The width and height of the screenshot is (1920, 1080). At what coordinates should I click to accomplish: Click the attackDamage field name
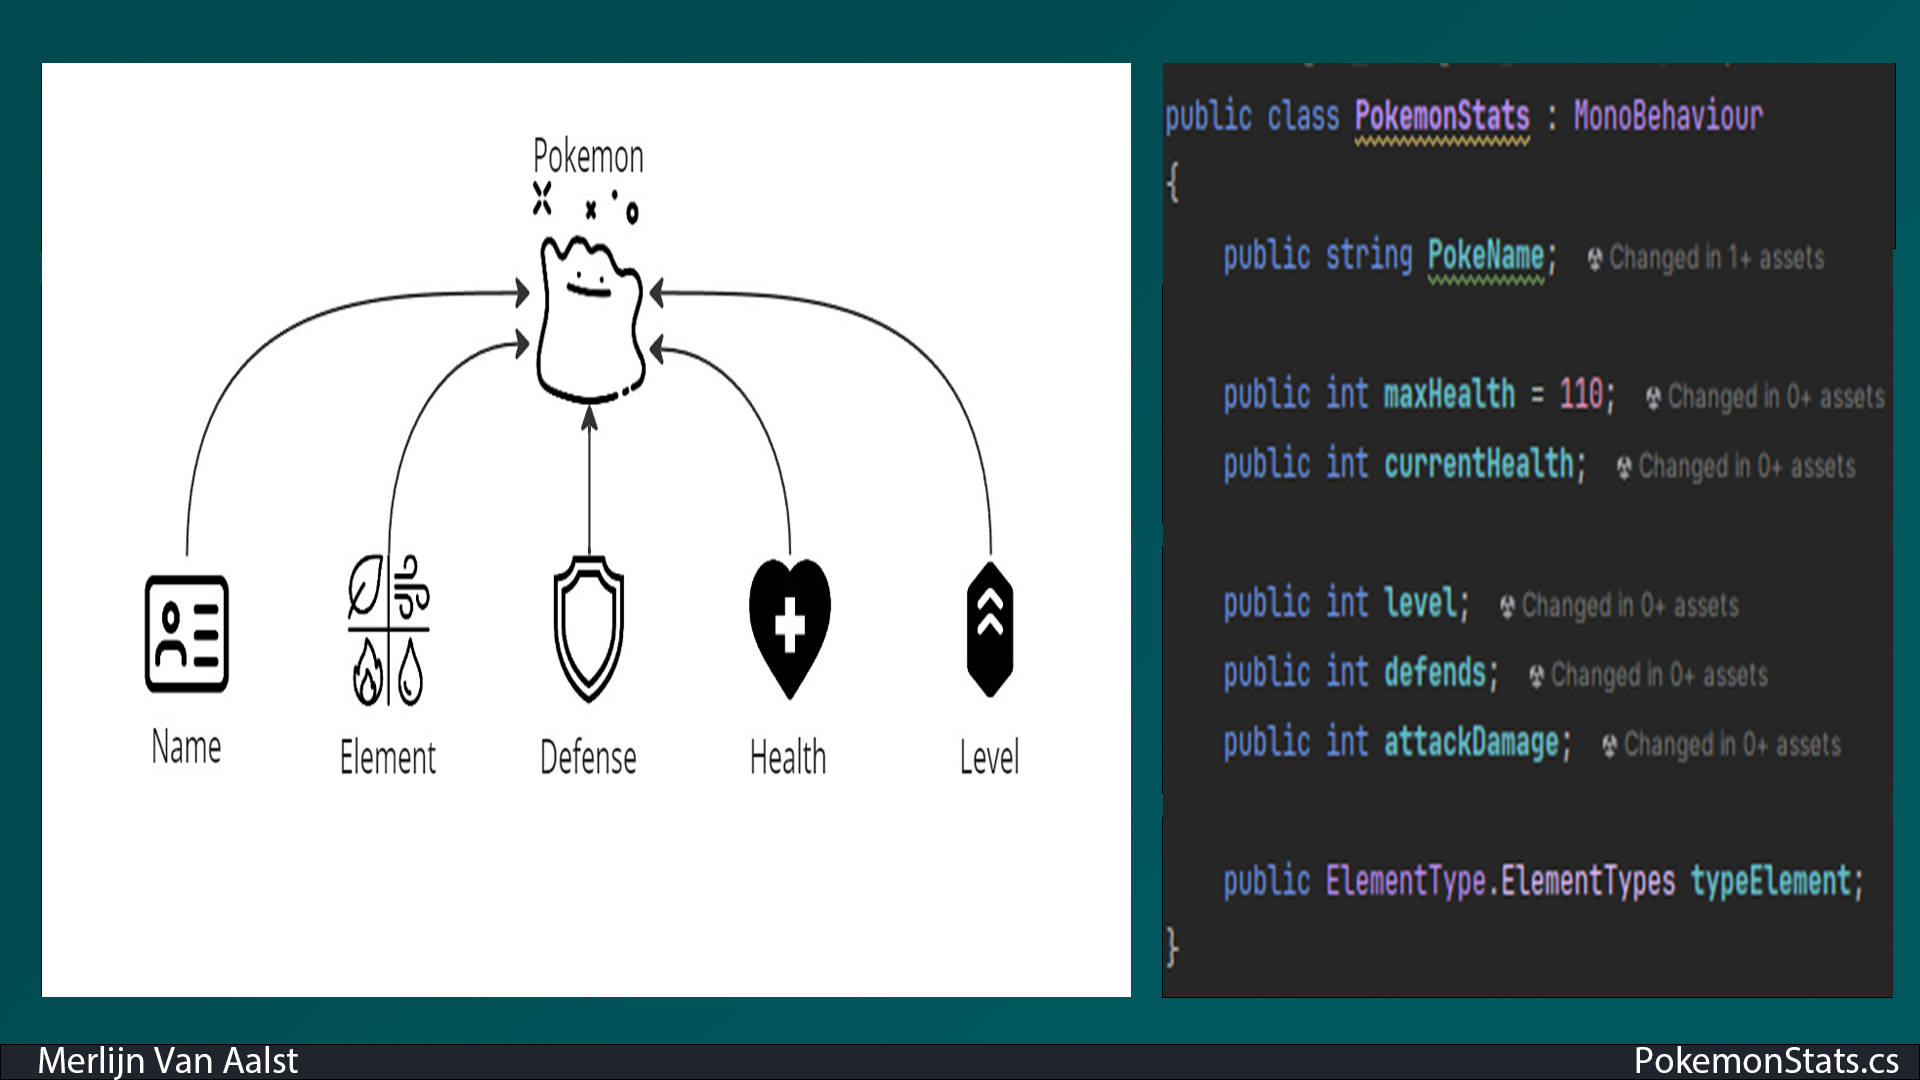click(1471, 743)
